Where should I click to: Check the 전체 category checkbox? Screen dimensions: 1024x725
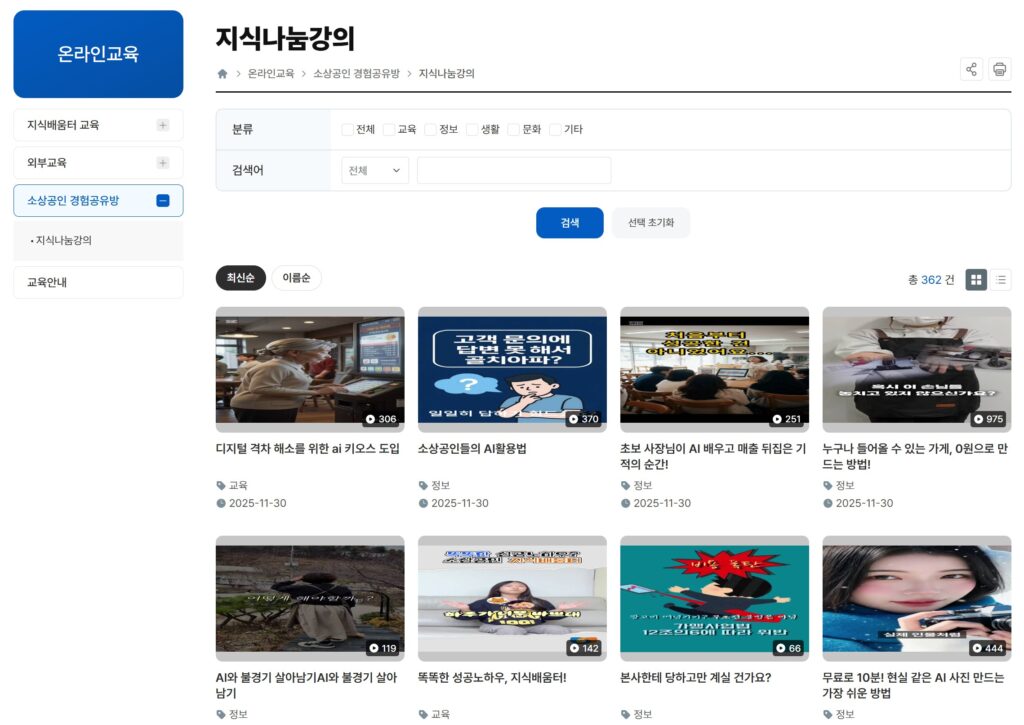[347, 129]
